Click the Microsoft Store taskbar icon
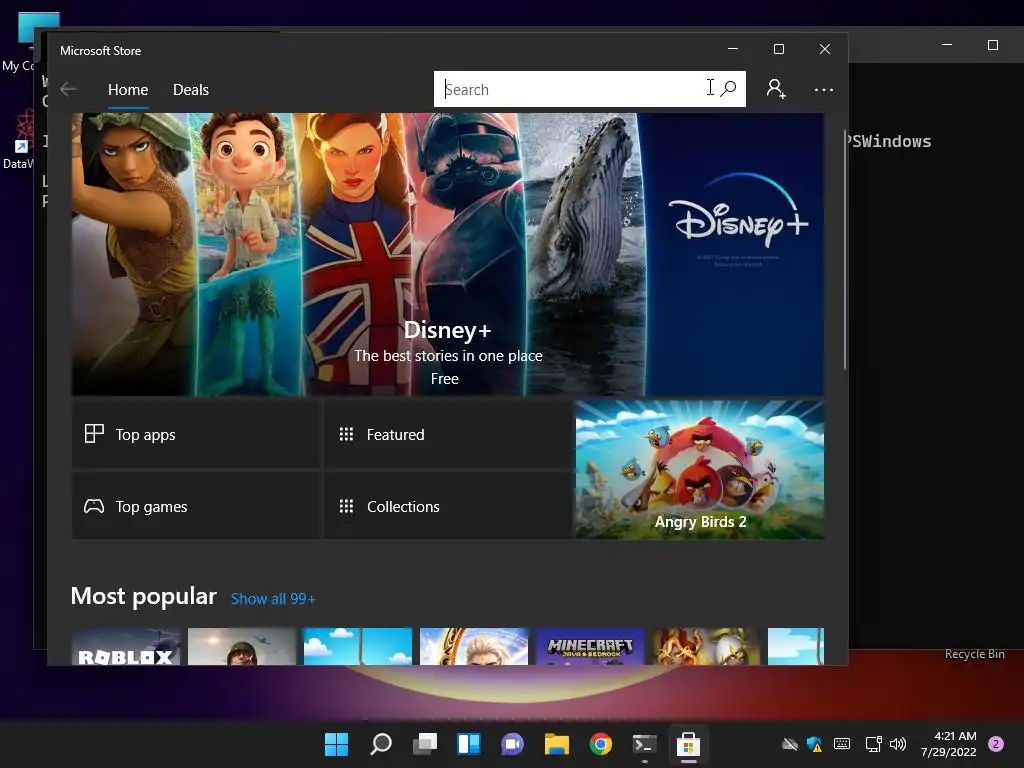Image resolution: width=1024 pixels, height=768 pixels. [688, 744]
